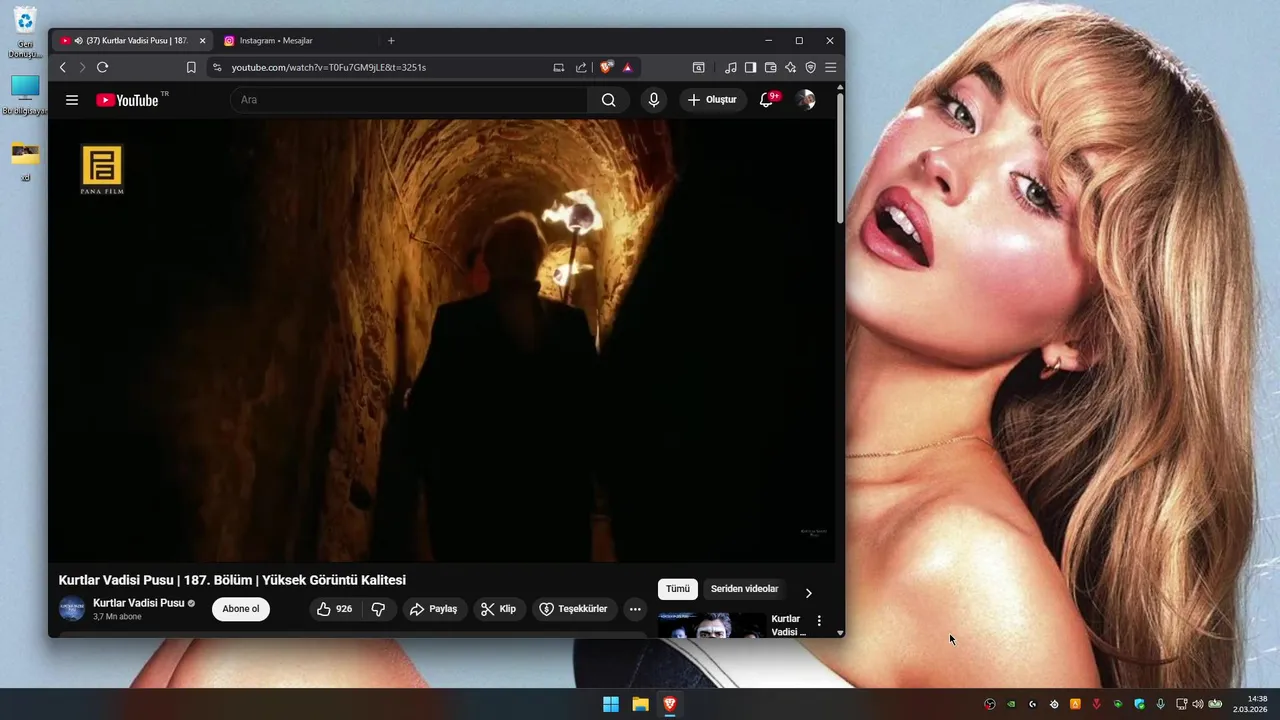Open Windows Security shield tray icon

tap(1139, 704)
